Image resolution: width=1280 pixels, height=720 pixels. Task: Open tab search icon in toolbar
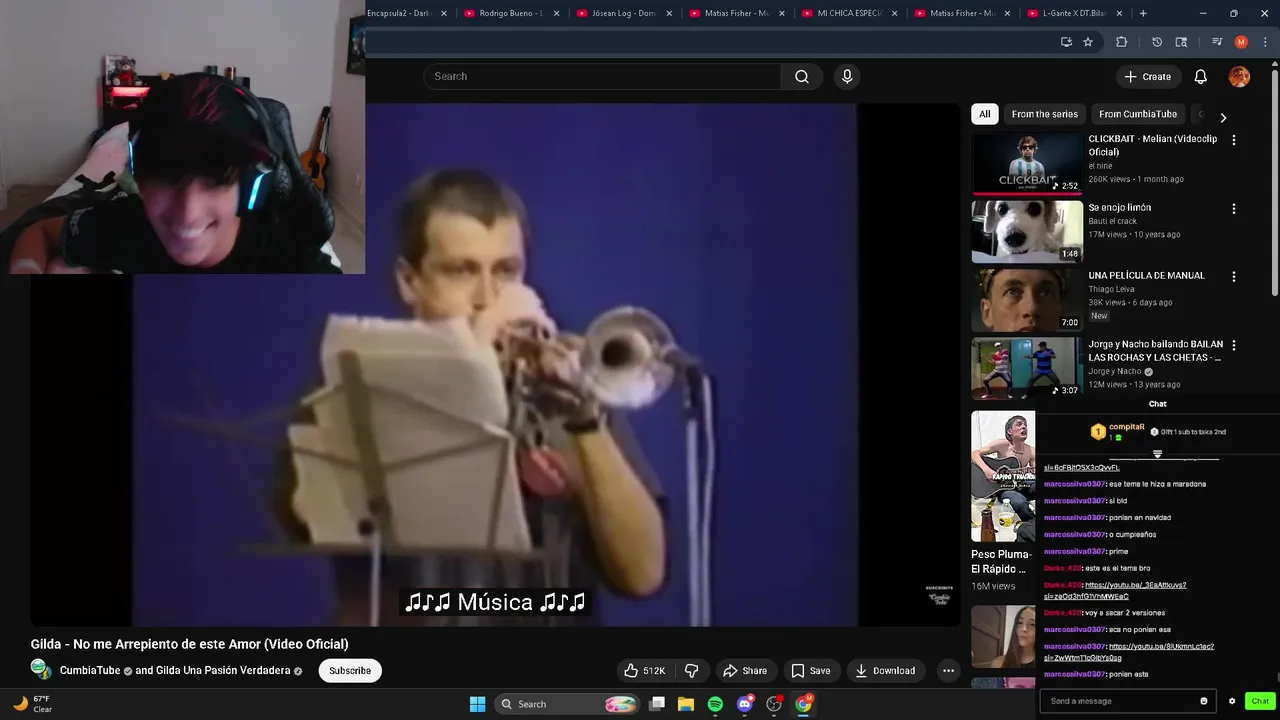click(x=1181, y=42)
